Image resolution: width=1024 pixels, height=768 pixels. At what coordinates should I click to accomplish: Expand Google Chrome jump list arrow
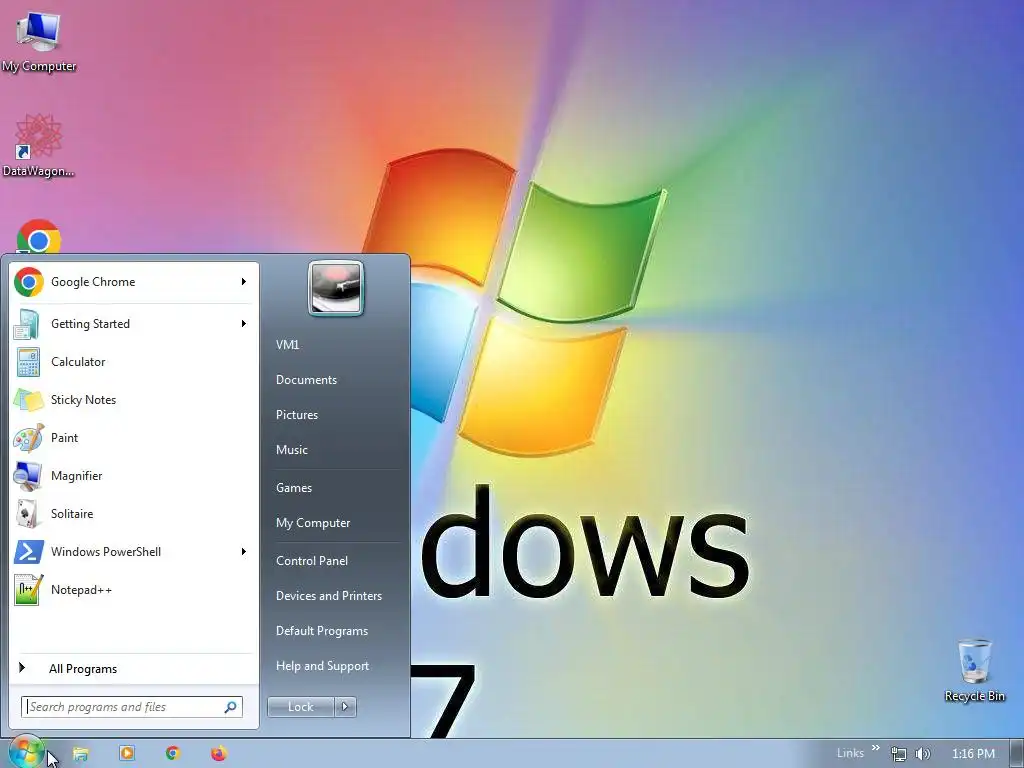(x=244, y=281)
